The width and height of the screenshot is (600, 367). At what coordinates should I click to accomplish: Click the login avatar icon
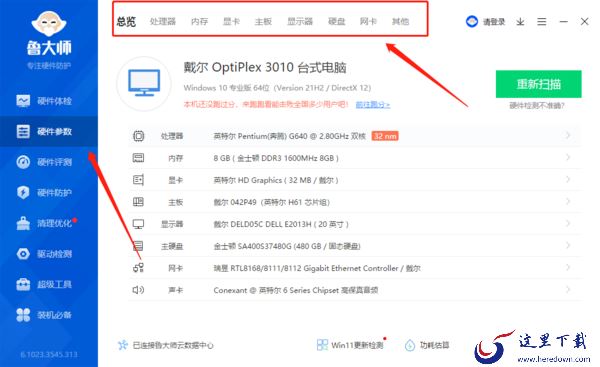pos(472,21)
